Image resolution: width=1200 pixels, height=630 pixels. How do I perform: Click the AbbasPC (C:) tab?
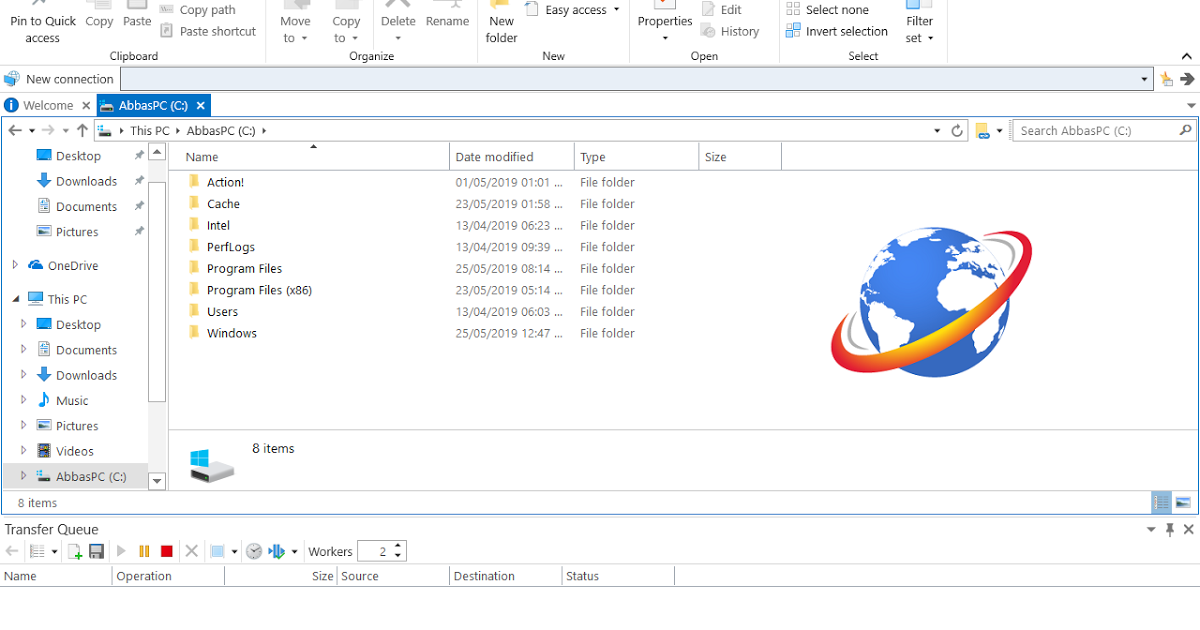153,104
